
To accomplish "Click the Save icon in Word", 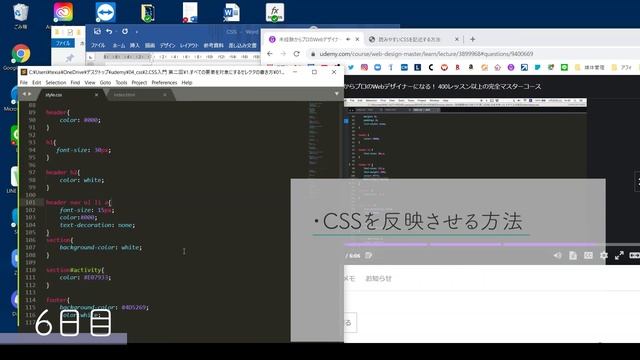I will [97, 31].
